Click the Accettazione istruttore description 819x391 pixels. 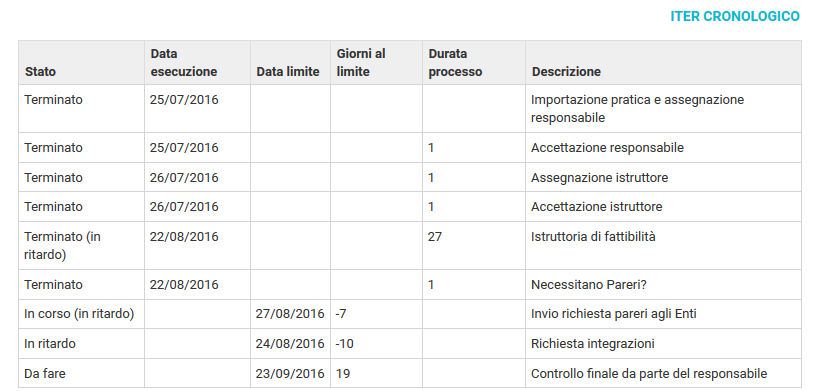pos(596,207)
